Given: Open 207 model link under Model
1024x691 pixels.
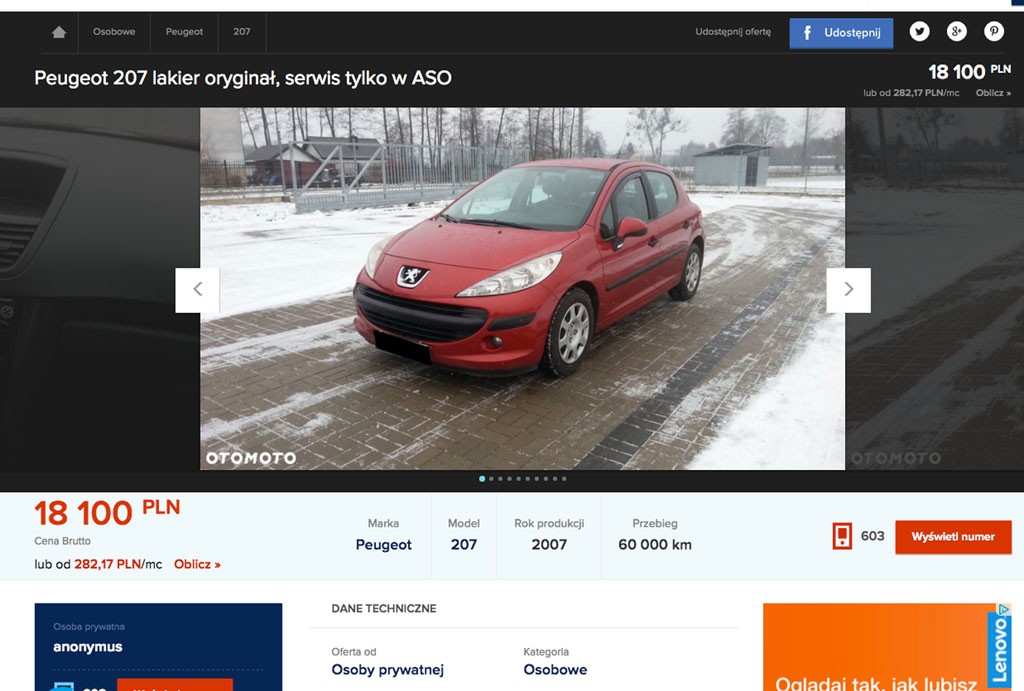Looking at the screenshot, I should [464, 545].
